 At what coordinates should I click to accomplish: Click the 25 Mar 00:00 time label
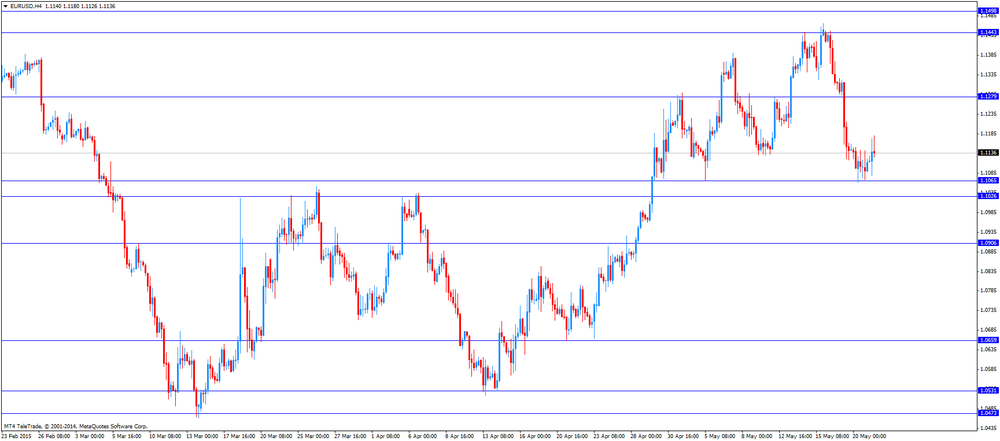[x=312, y=437]
